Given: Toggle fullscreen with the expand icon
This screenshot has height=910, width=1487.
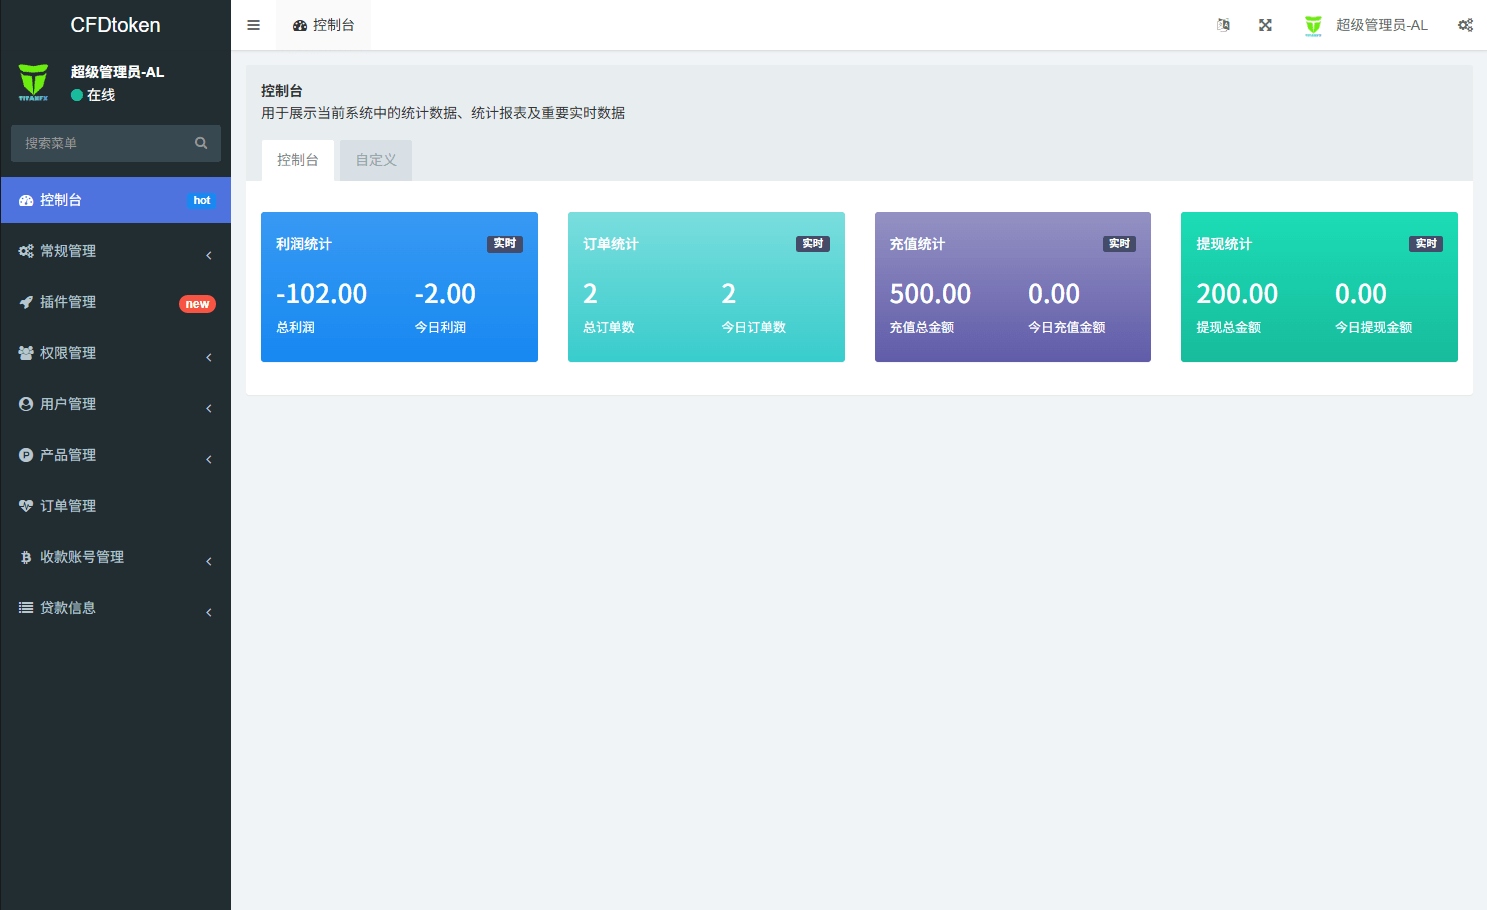Looking at the screenshot, I should click(x=1265, y=24).
